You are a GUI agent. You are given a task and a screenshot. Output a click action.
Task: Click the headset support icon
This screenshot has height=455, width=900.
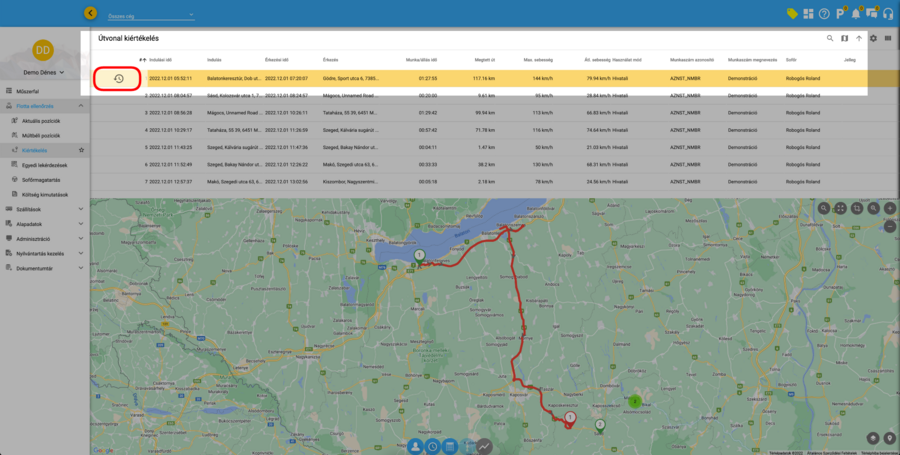tap(887, 13)
